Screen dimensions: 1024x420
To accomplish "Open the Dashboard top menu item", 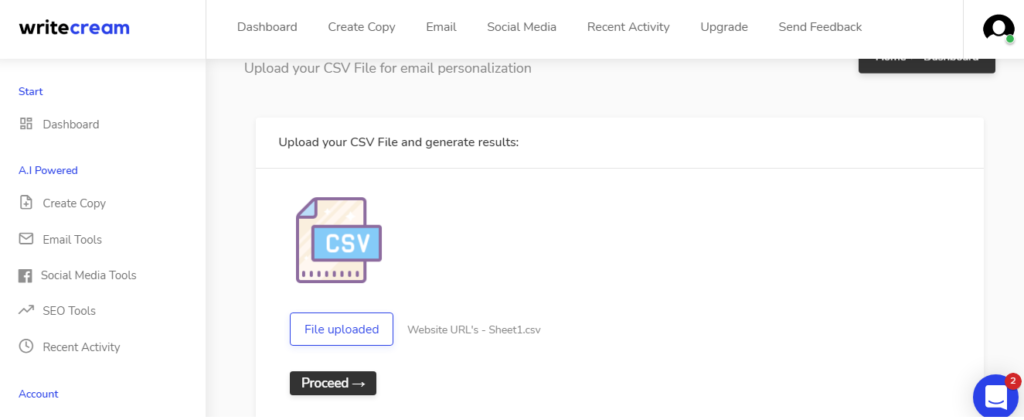I will 267,27.
